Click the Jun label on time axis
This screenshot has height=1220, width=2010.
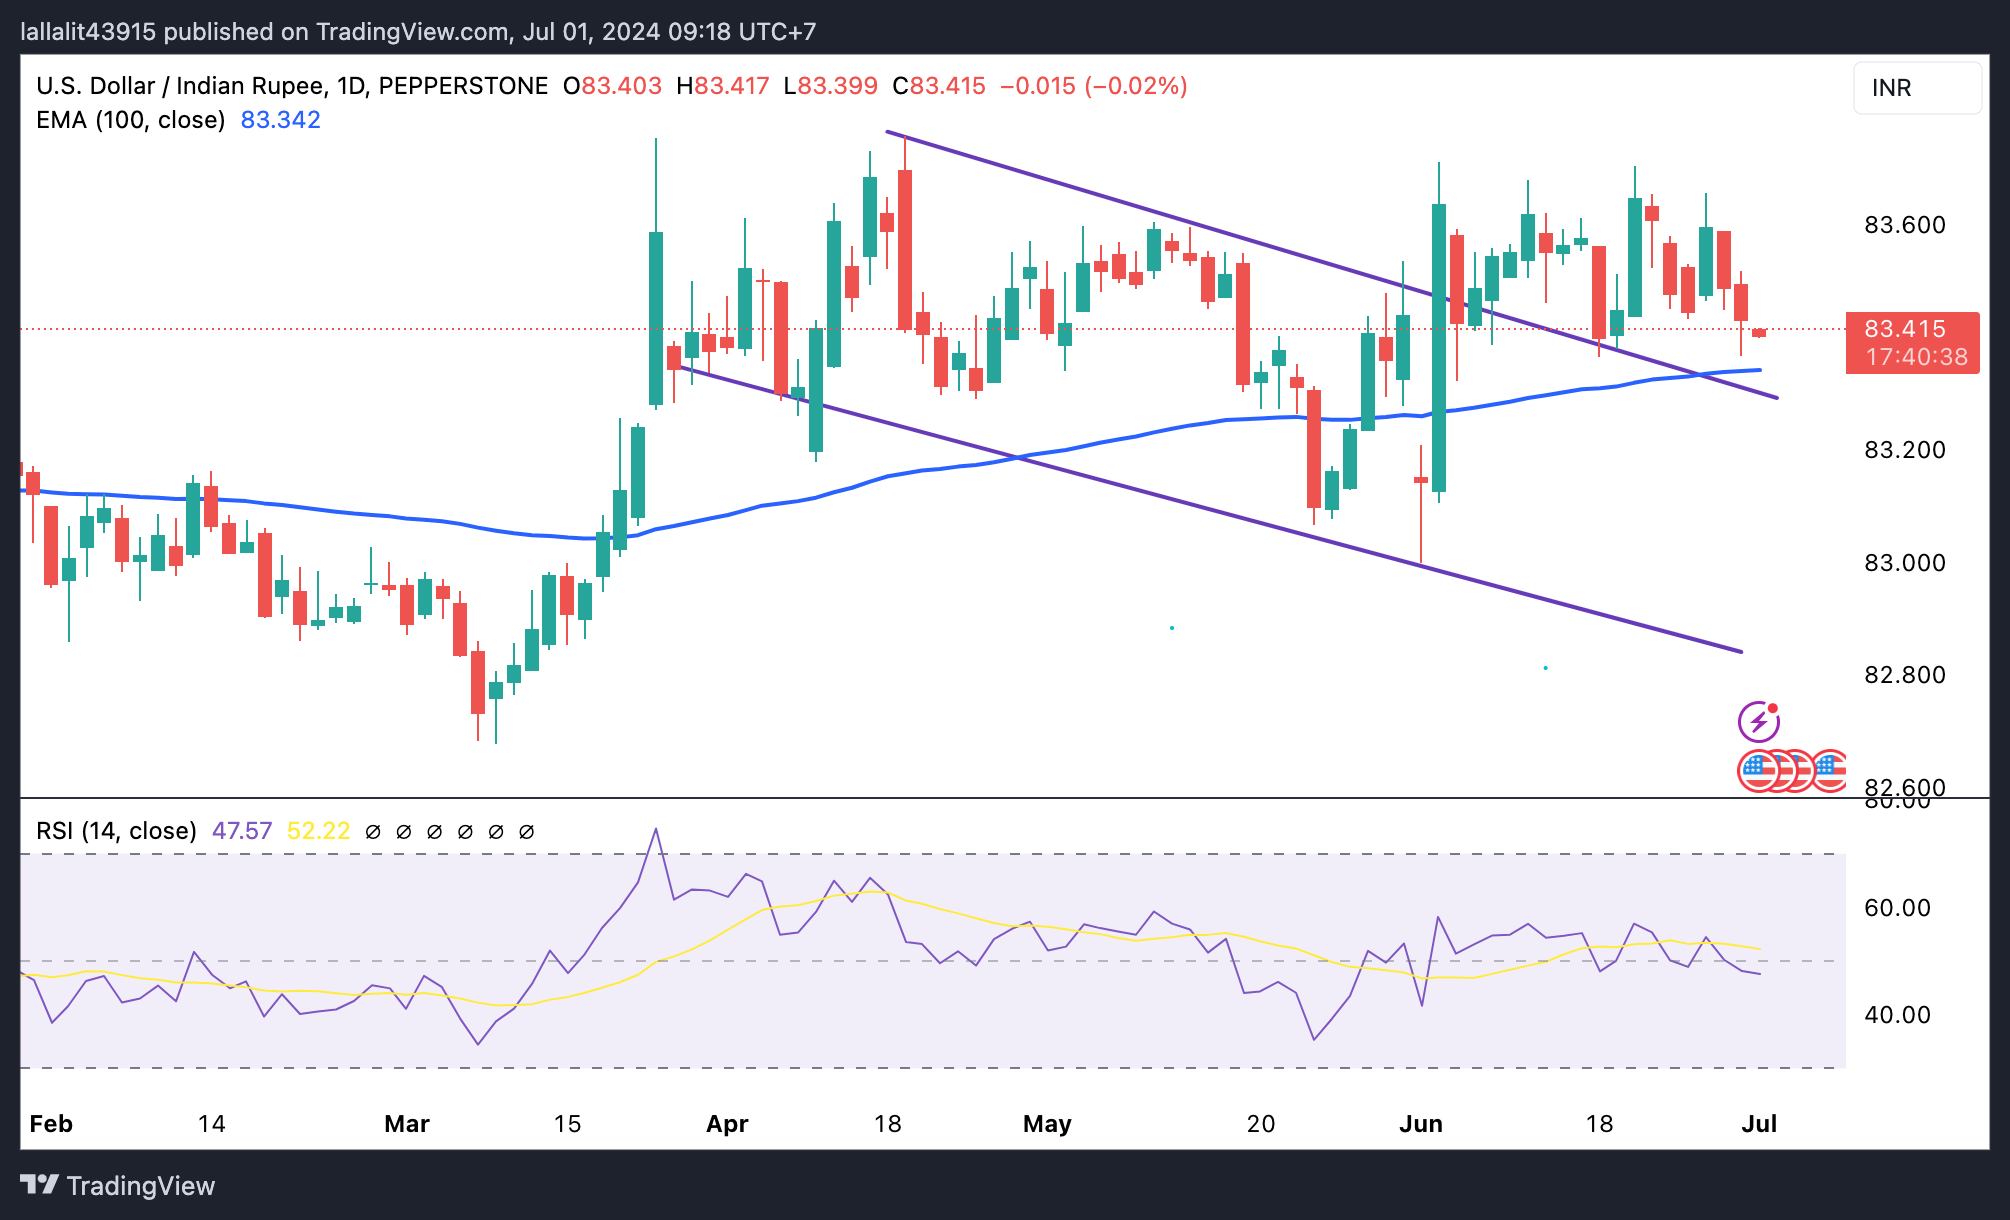(1420, 1124)
